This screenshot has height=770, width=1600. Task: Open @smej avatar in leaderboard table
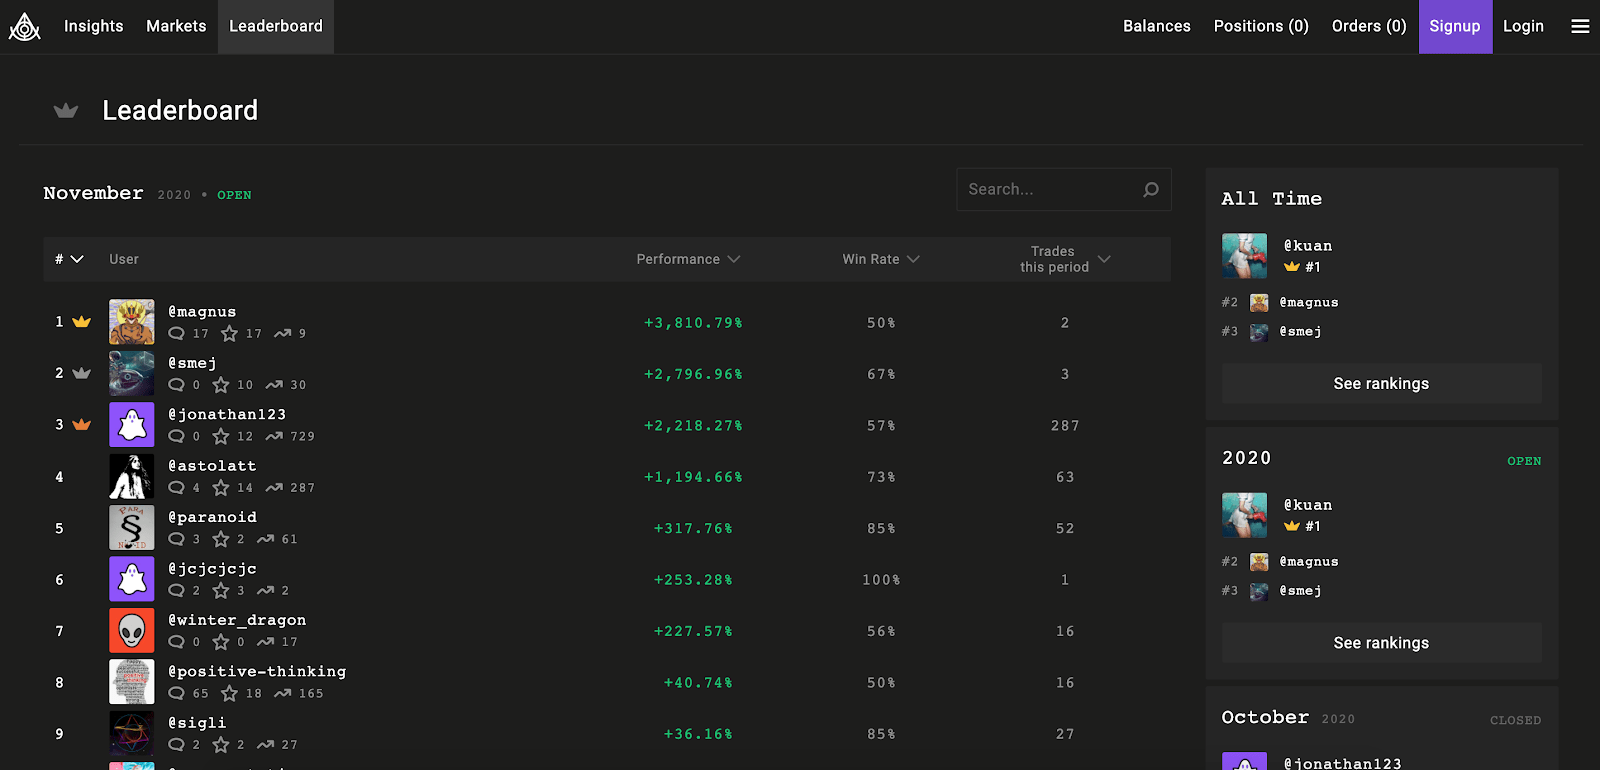tap(132, 373)
